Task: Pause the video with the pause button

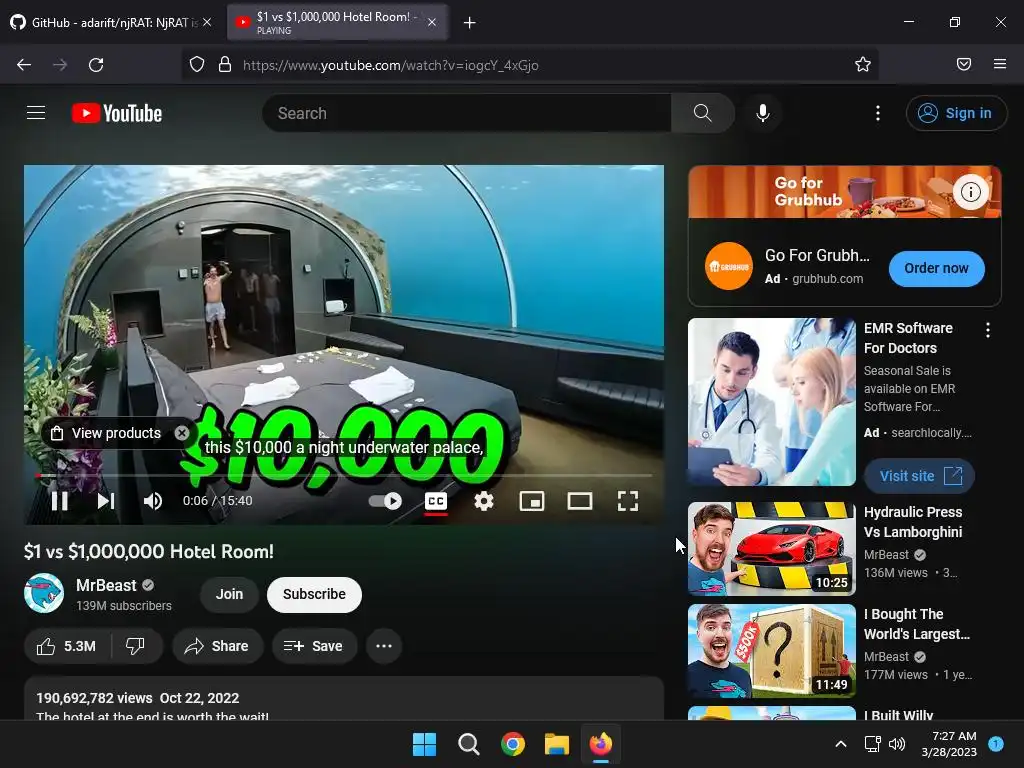Action: [59, 501]
